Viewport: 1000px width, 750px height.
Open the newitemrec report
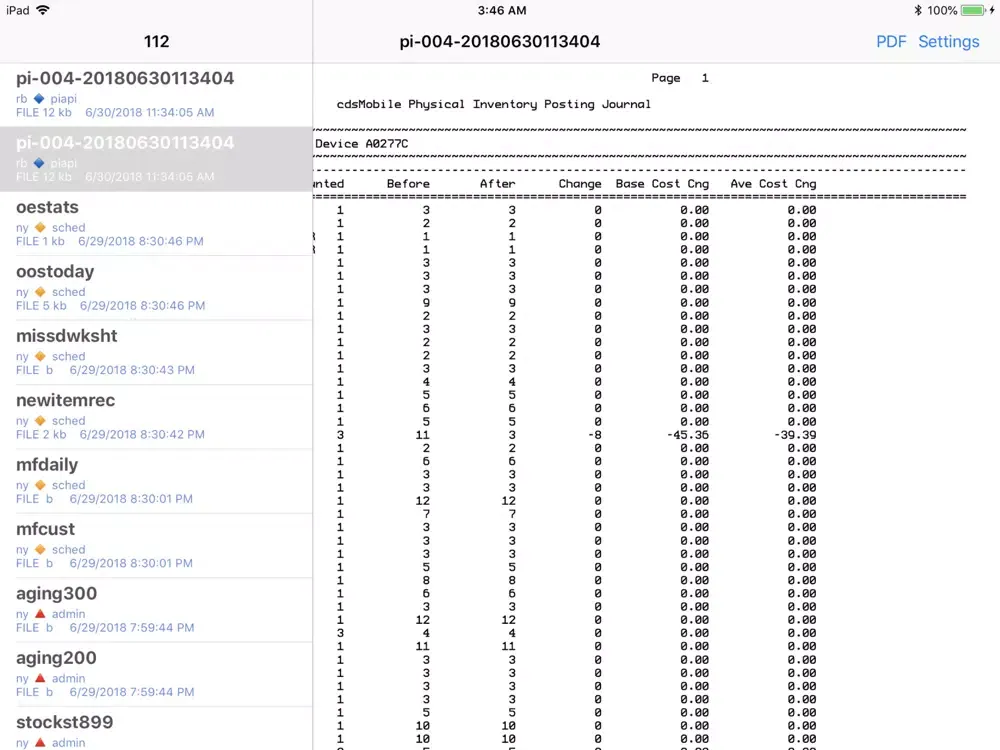[x=156, y=416]
